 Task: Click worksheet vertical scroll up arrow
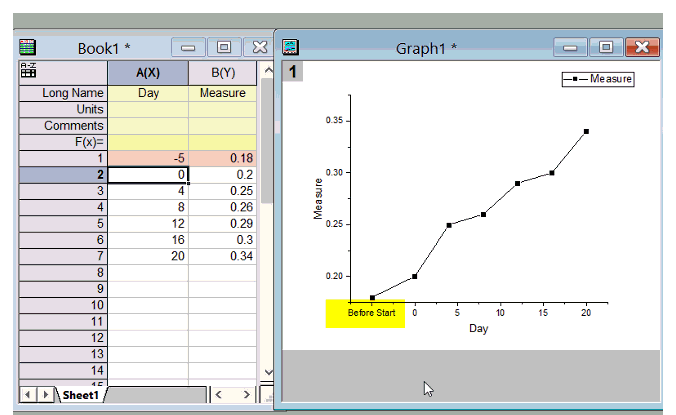pos(268,70)
